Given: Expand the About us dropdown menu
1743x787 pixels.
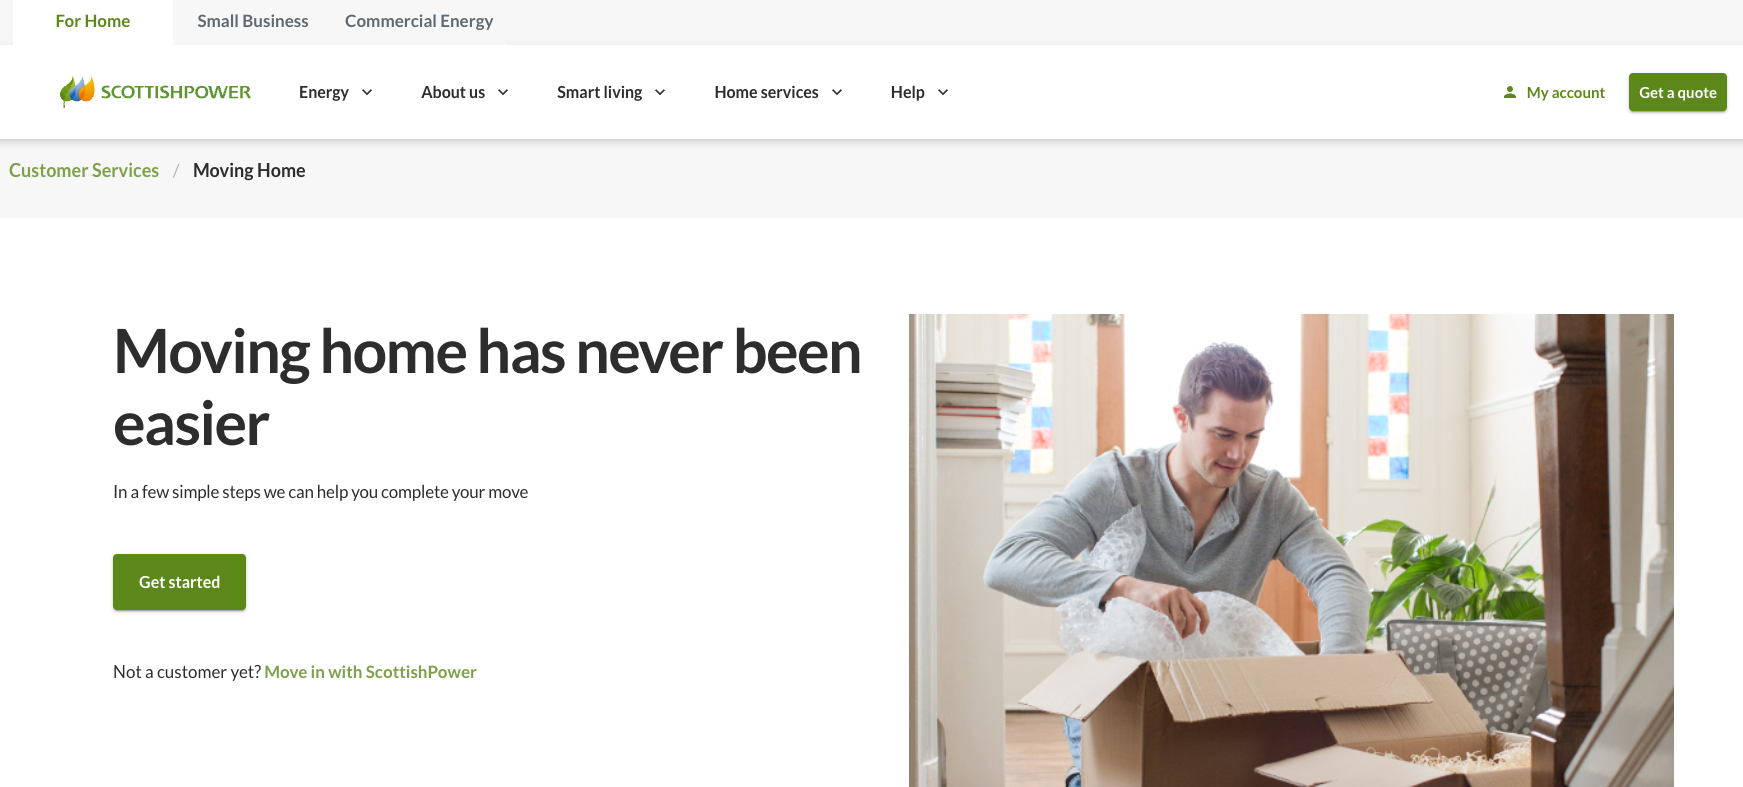Looking at the screenshot, I should tap(464, 92).
